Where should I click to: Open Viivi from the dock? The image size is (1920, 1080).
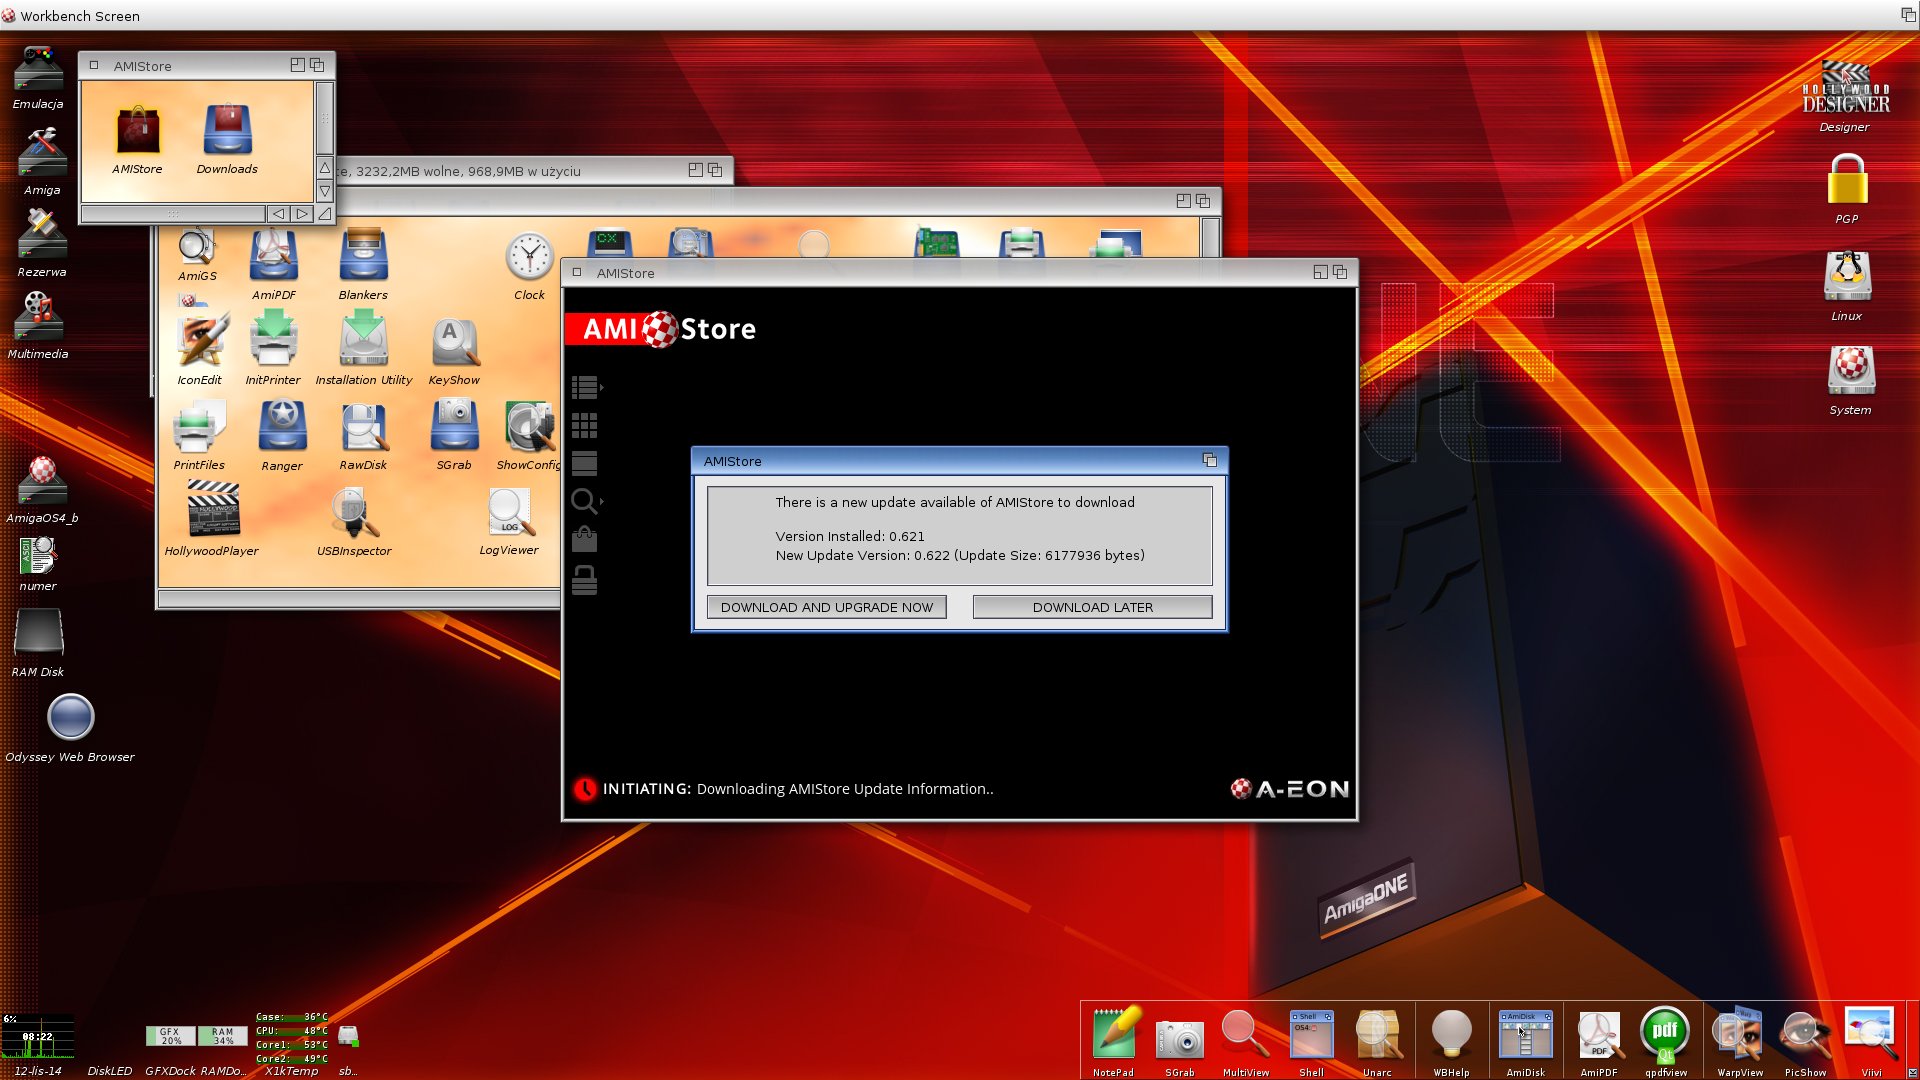click(x=1870, y=1041)
